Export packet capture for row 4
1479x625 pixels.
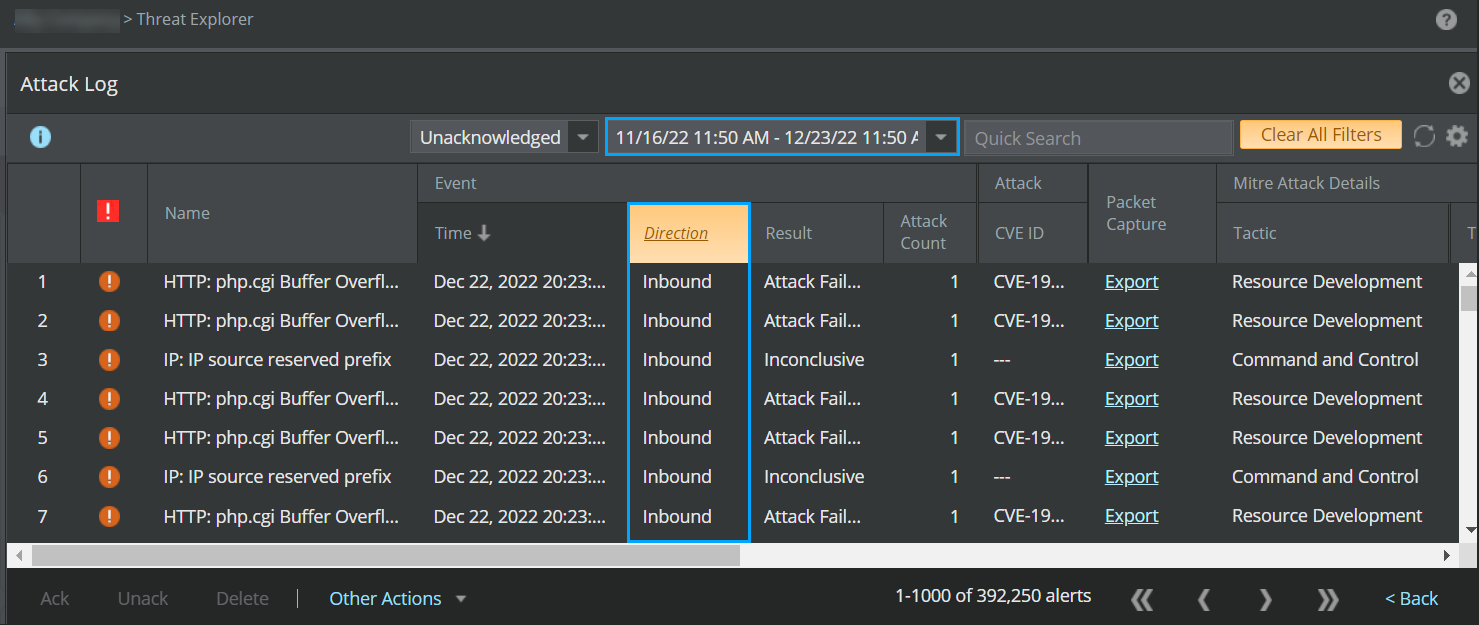tap(1131, 399)
